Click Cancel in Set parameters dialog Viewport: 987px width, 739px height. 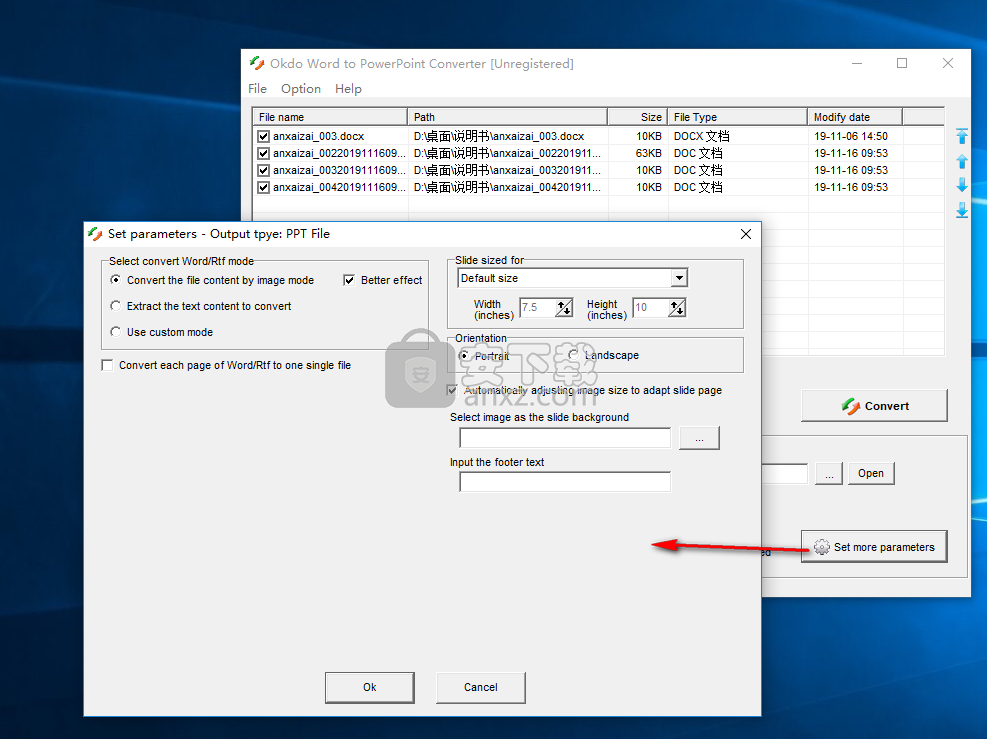point(481,687)
